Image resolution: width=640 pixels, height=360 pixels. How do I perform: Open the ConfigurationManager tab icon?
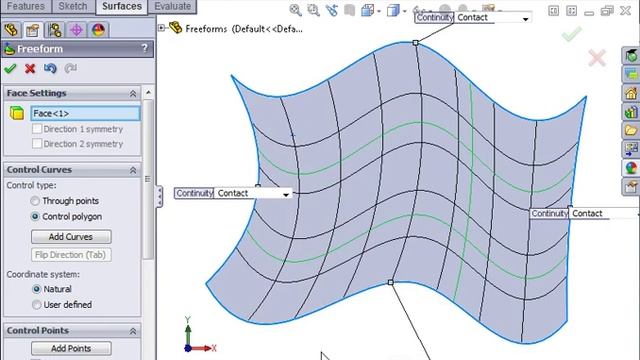(54, 30)
